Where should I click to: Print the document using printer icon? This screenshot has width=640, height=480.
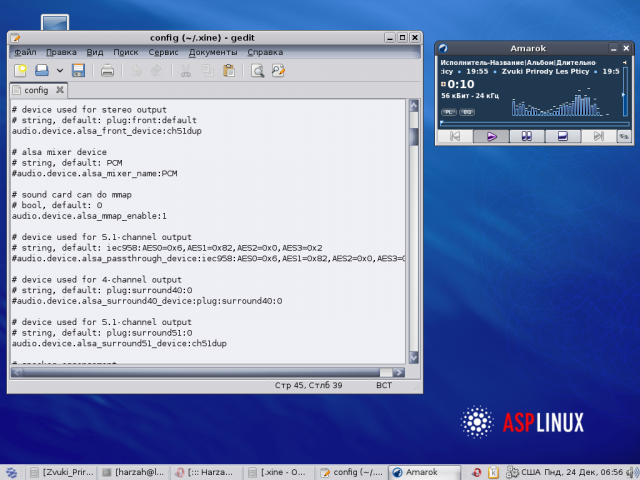pos(107,71)
